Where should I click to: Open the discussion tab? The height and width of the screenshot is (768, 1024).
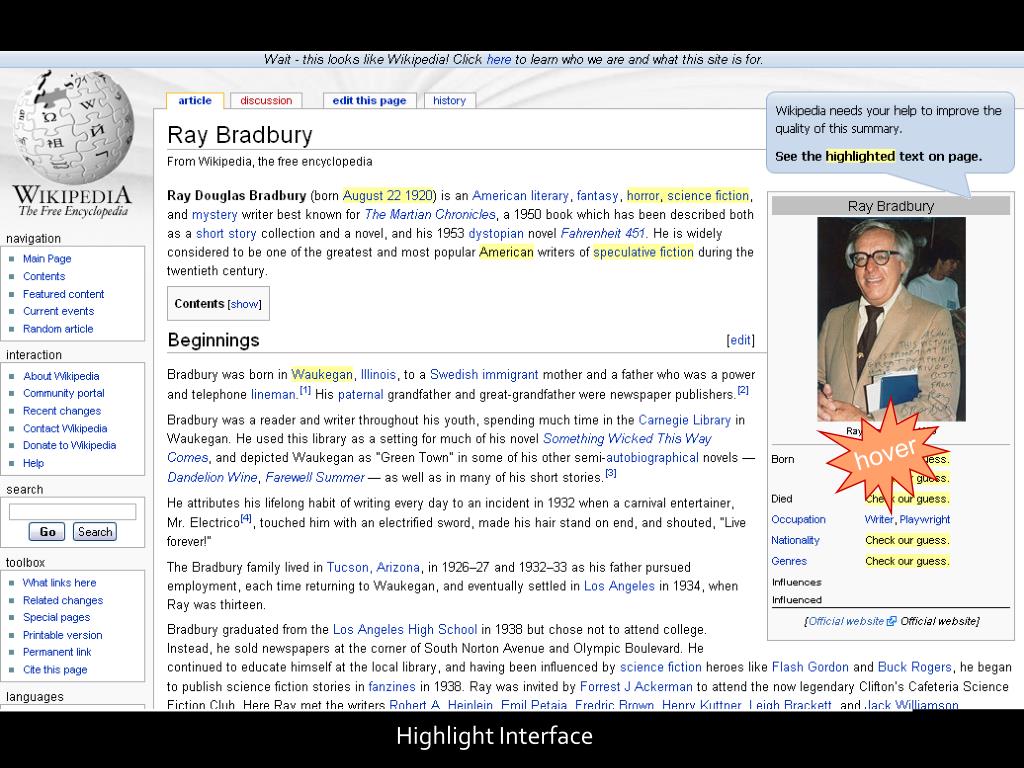(266, 101)
